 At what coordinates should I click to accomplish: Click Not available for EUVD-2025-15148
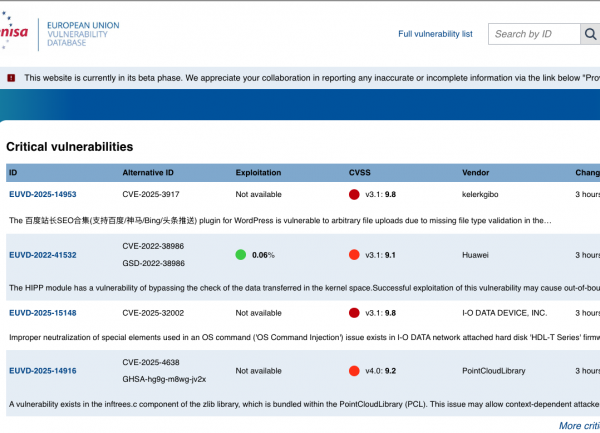(x=258, y=313)
